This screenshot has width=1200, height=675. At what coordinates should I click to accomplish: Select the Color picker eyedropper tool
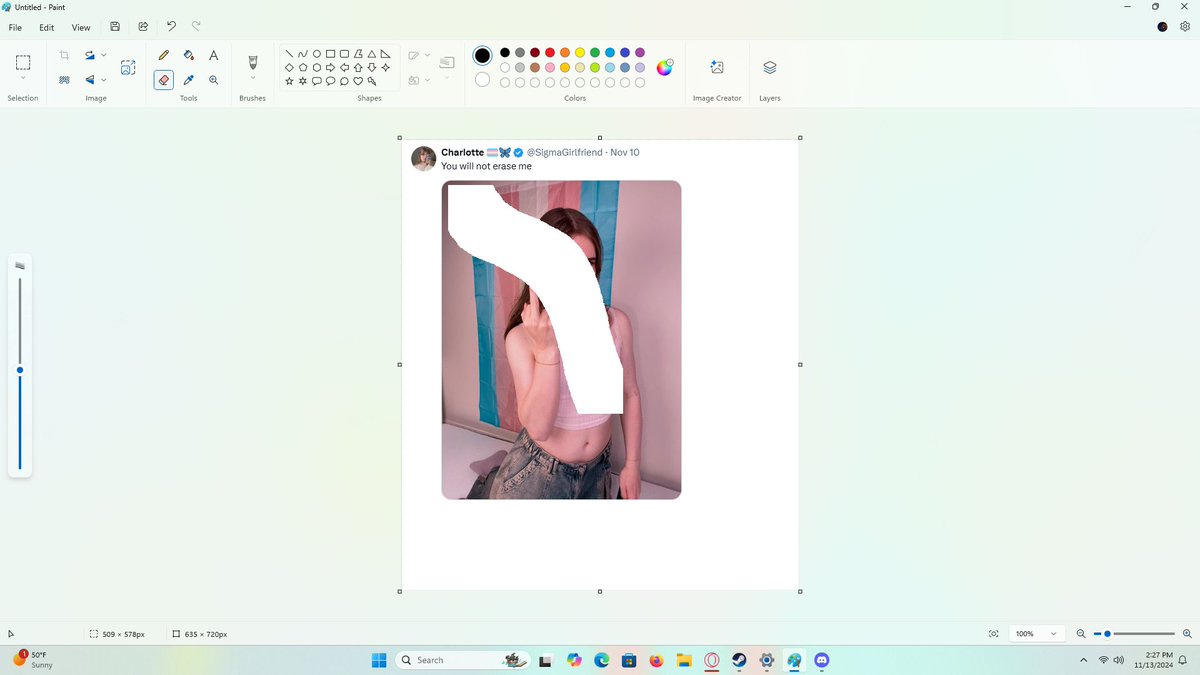click(189, 80)
